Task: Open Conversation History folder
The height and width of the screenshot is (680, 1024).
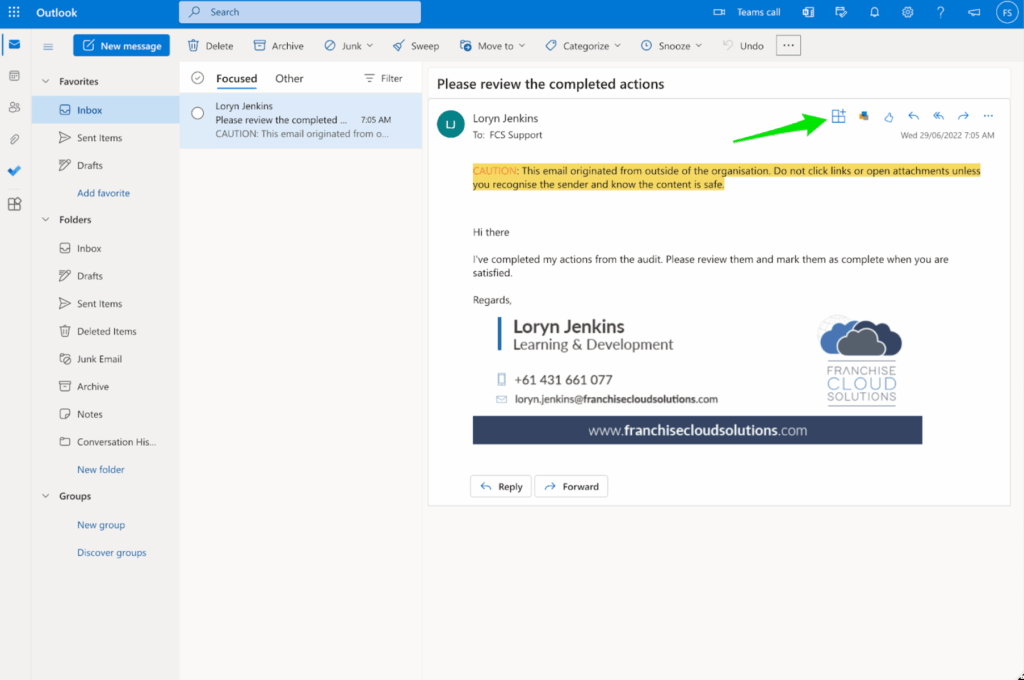Action: coord(106,442)
